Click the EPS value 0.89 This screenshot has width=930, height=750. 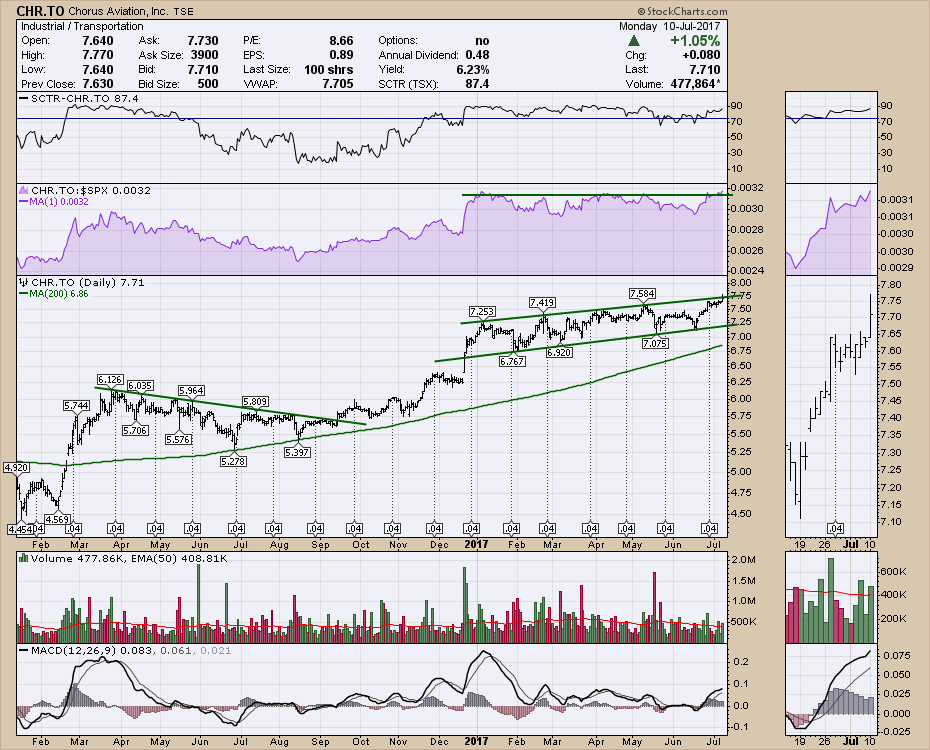[x=341, y=55]
